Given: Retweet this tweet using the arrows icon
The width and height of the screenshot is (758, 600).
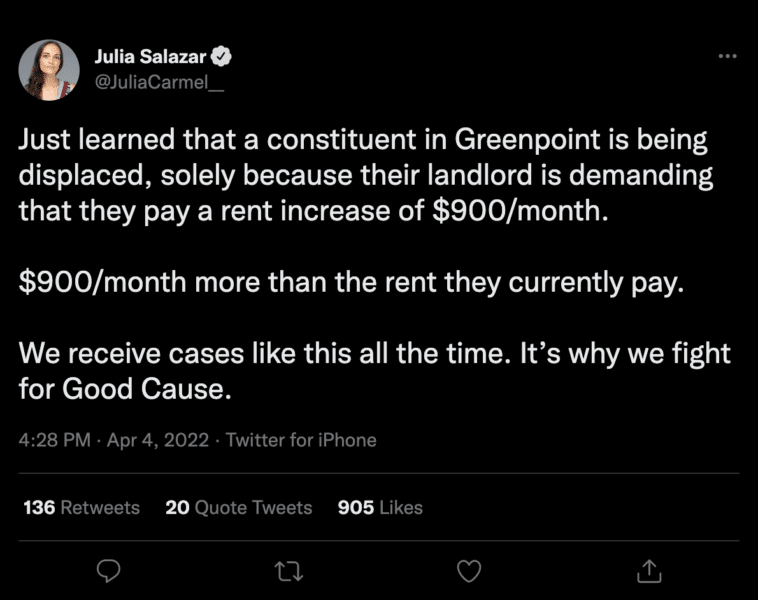Looking at the screenshot, I should [288, 570].
